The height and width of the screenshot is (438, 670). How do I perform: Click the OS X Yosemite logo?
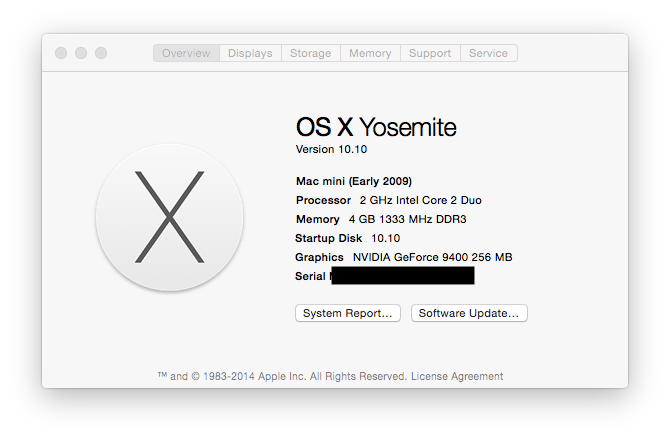point(170,218)
